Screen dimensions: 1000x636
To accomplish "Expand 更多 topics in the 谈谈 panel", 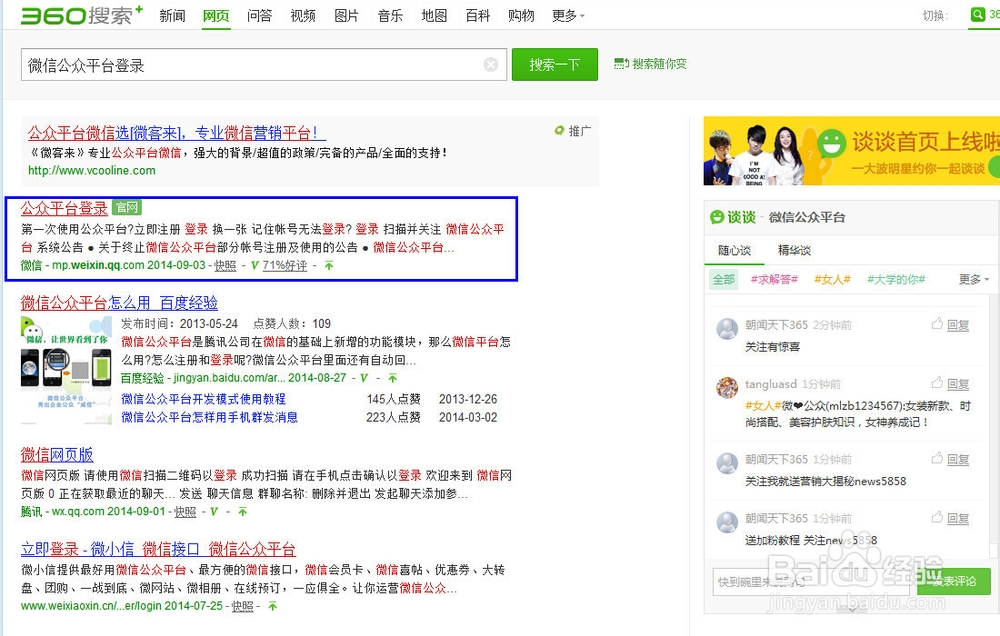I will click(x=972, y=279).
